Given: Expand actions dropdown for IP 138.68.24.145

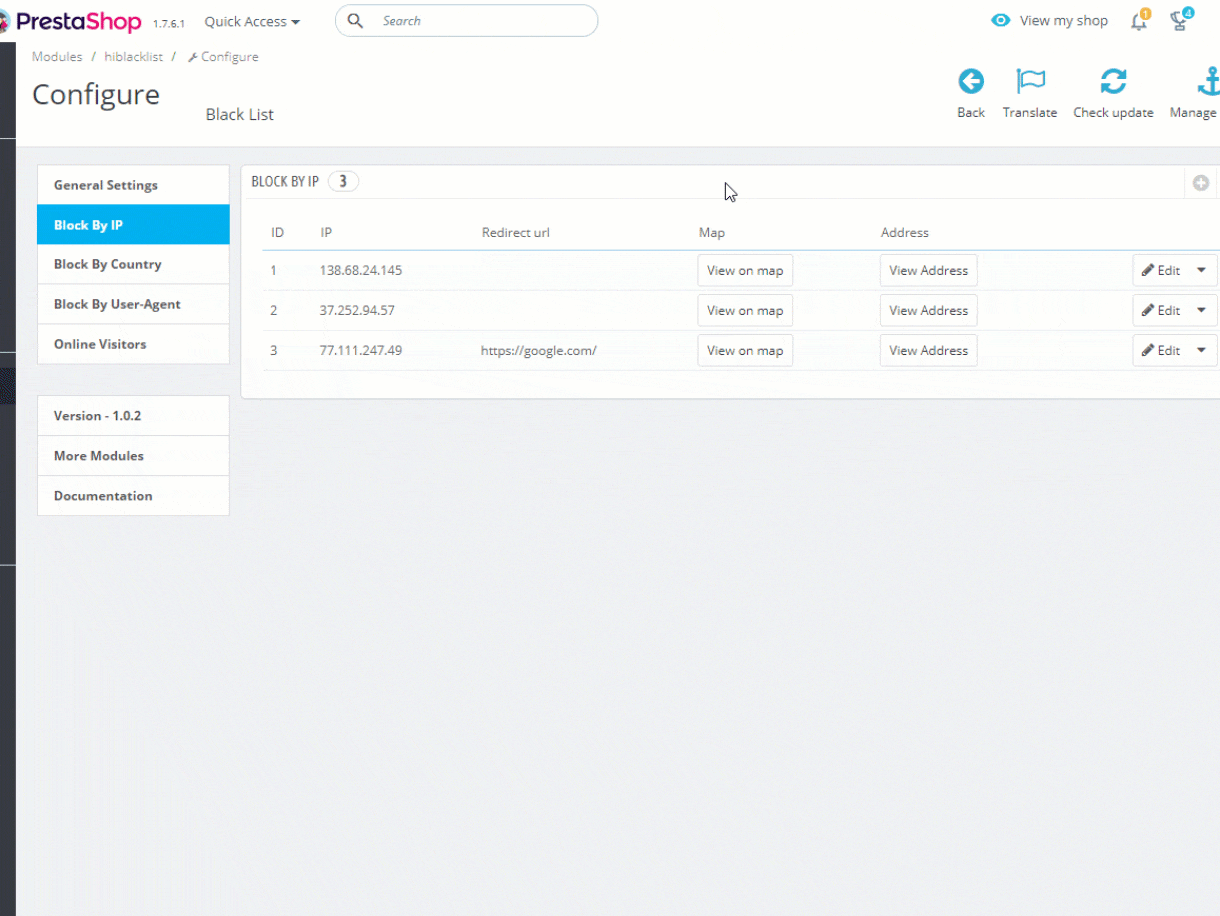Looking at the screenshot, I should click(1201, 270).
